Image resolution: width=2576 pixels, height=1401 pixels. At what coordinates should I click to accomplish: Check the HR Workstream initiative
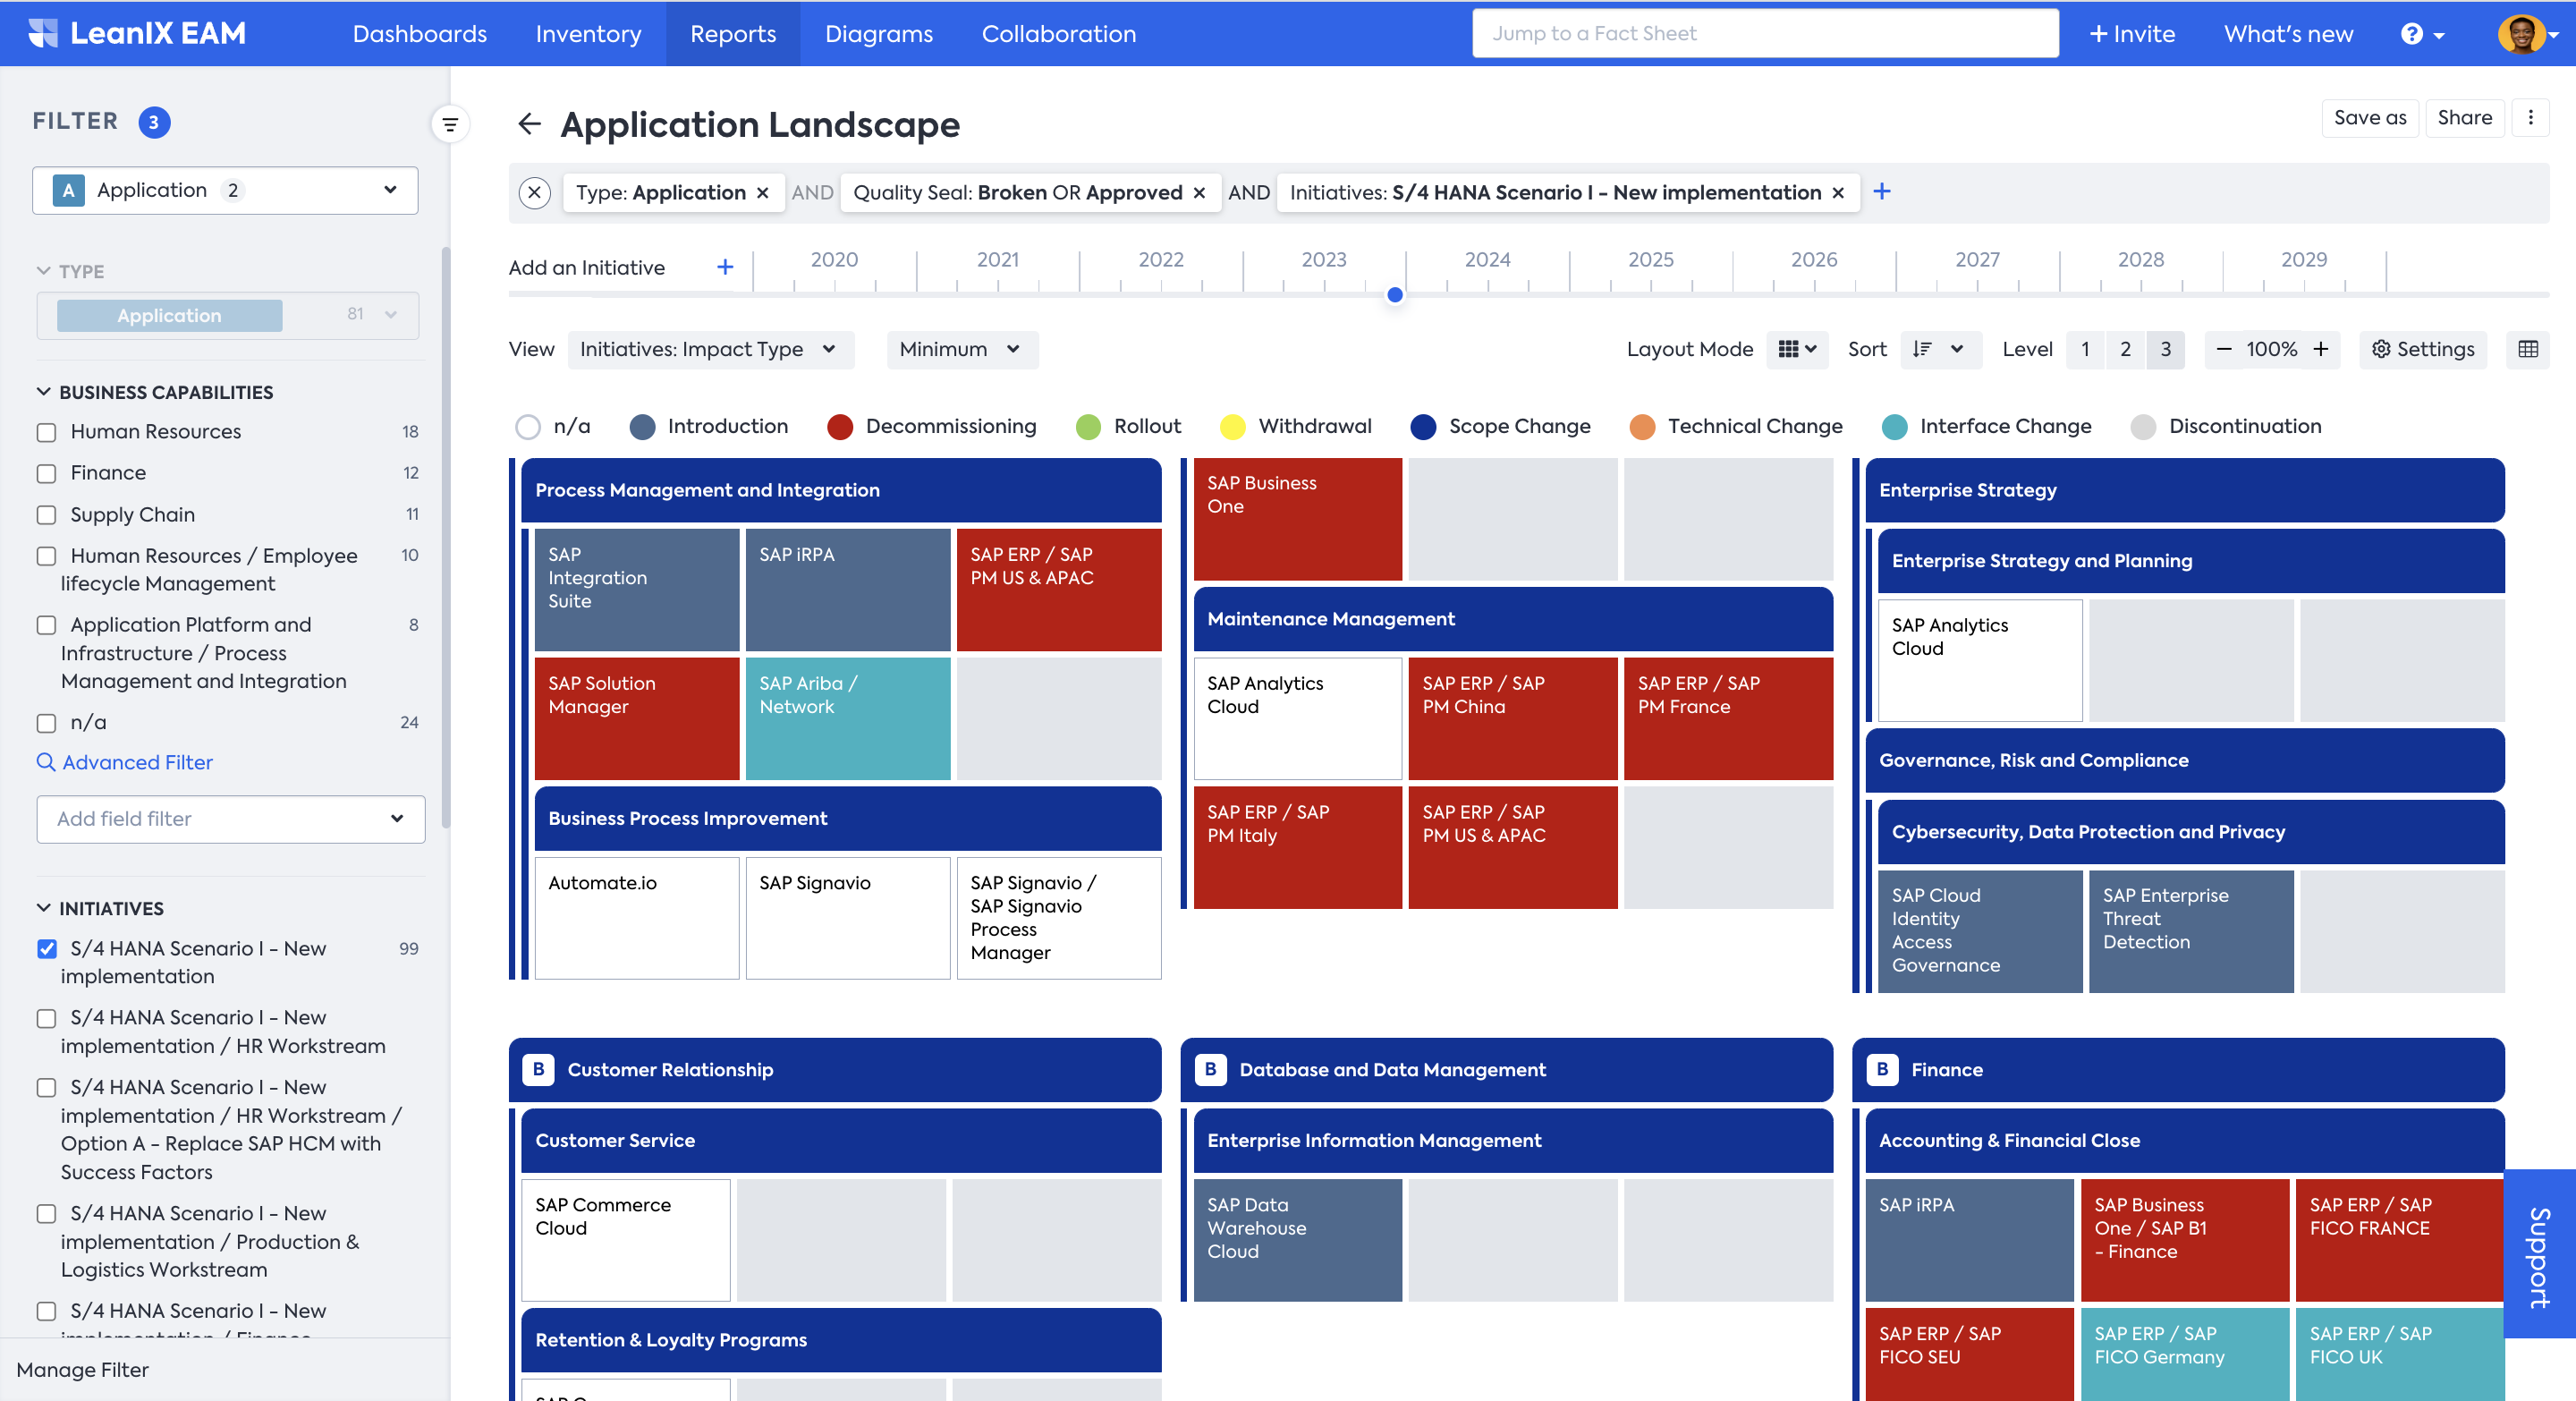46,1018
